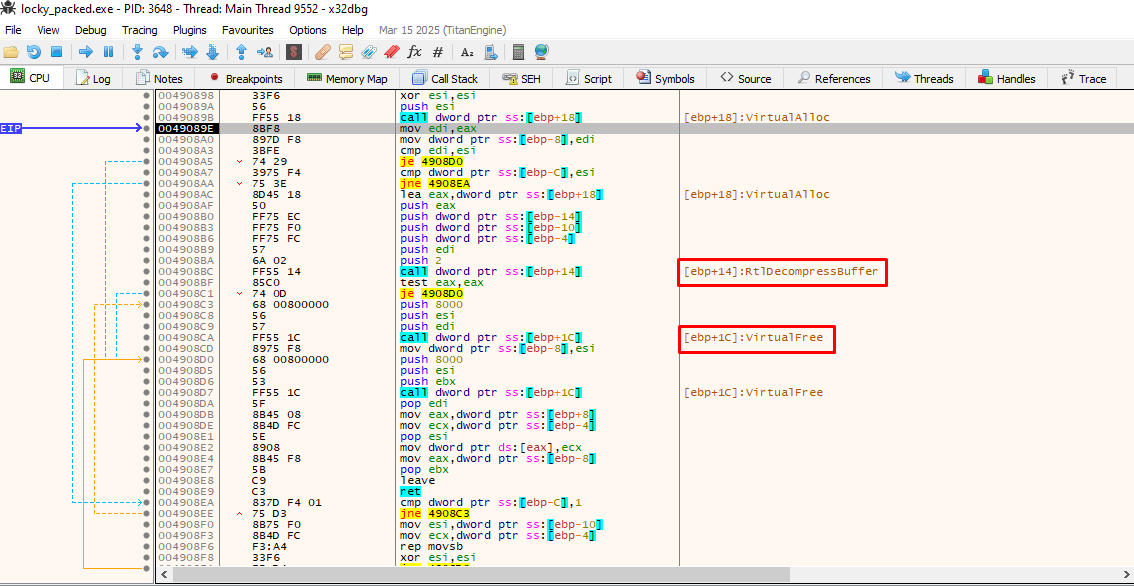The height and width of the screenshot is (586, 1134).
Task: Run the program with the blue arrow
Action: coord(86,52)
